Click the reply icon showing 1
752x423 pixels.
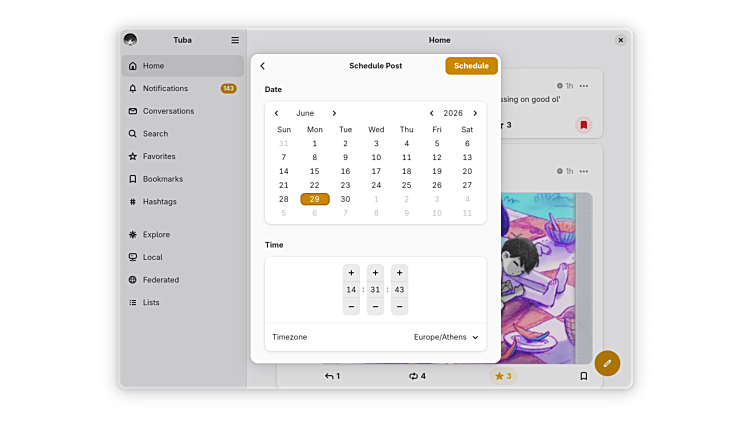pyautogui.click(x=332, y=376)
